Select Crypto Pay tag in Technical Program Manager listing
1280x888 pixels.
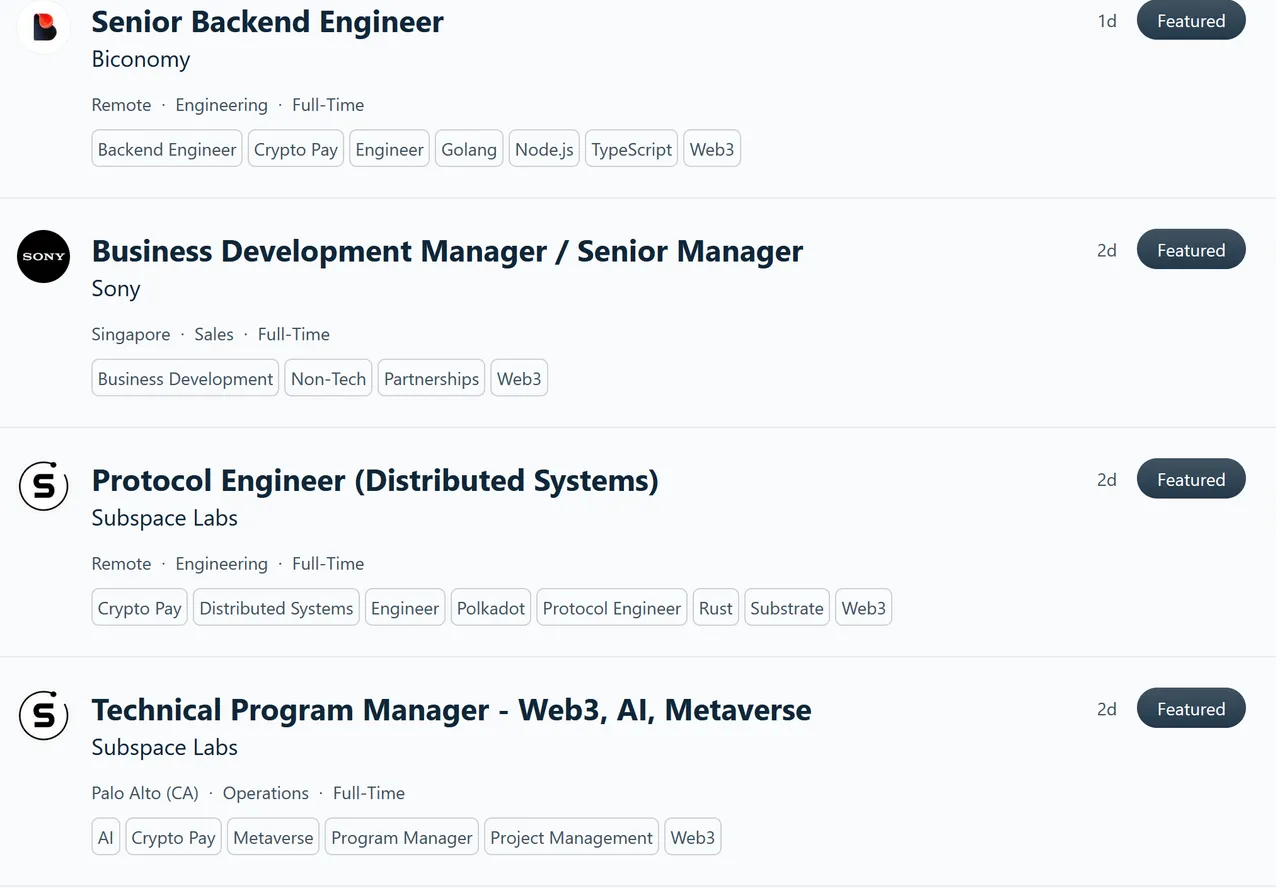(174, 838)
